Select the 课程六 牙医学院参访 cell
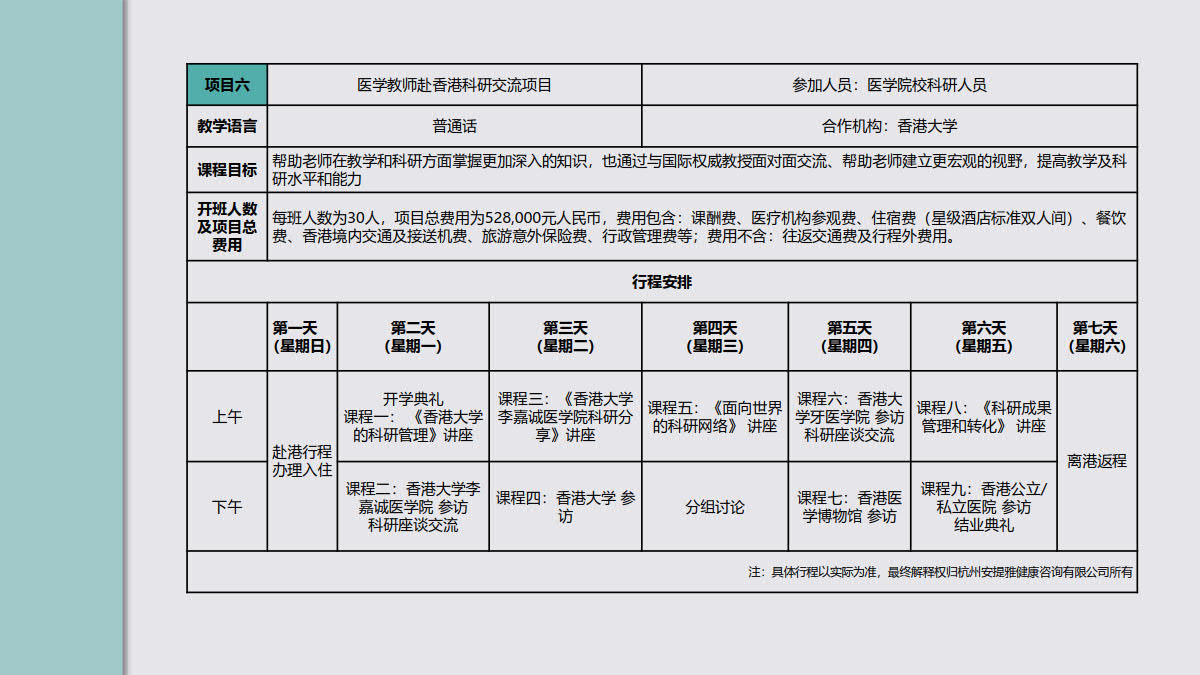 849,417
